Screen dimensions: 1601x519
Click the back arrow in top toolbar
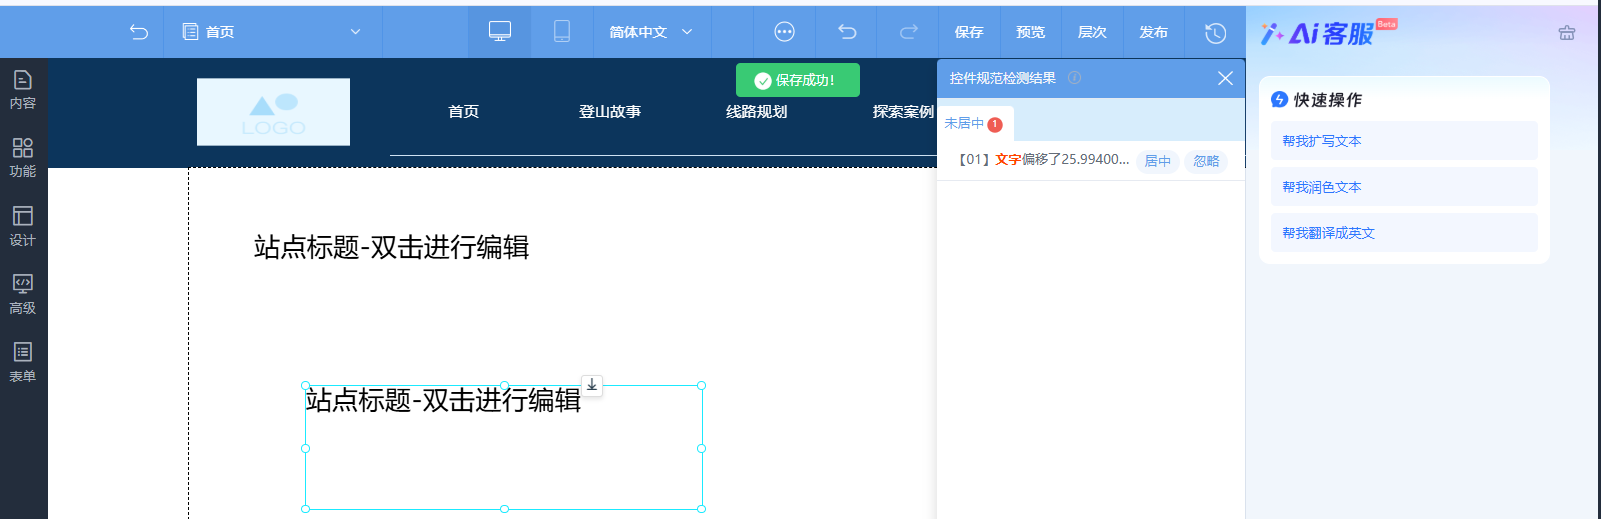pyautogui.click(x=139, y=32)
